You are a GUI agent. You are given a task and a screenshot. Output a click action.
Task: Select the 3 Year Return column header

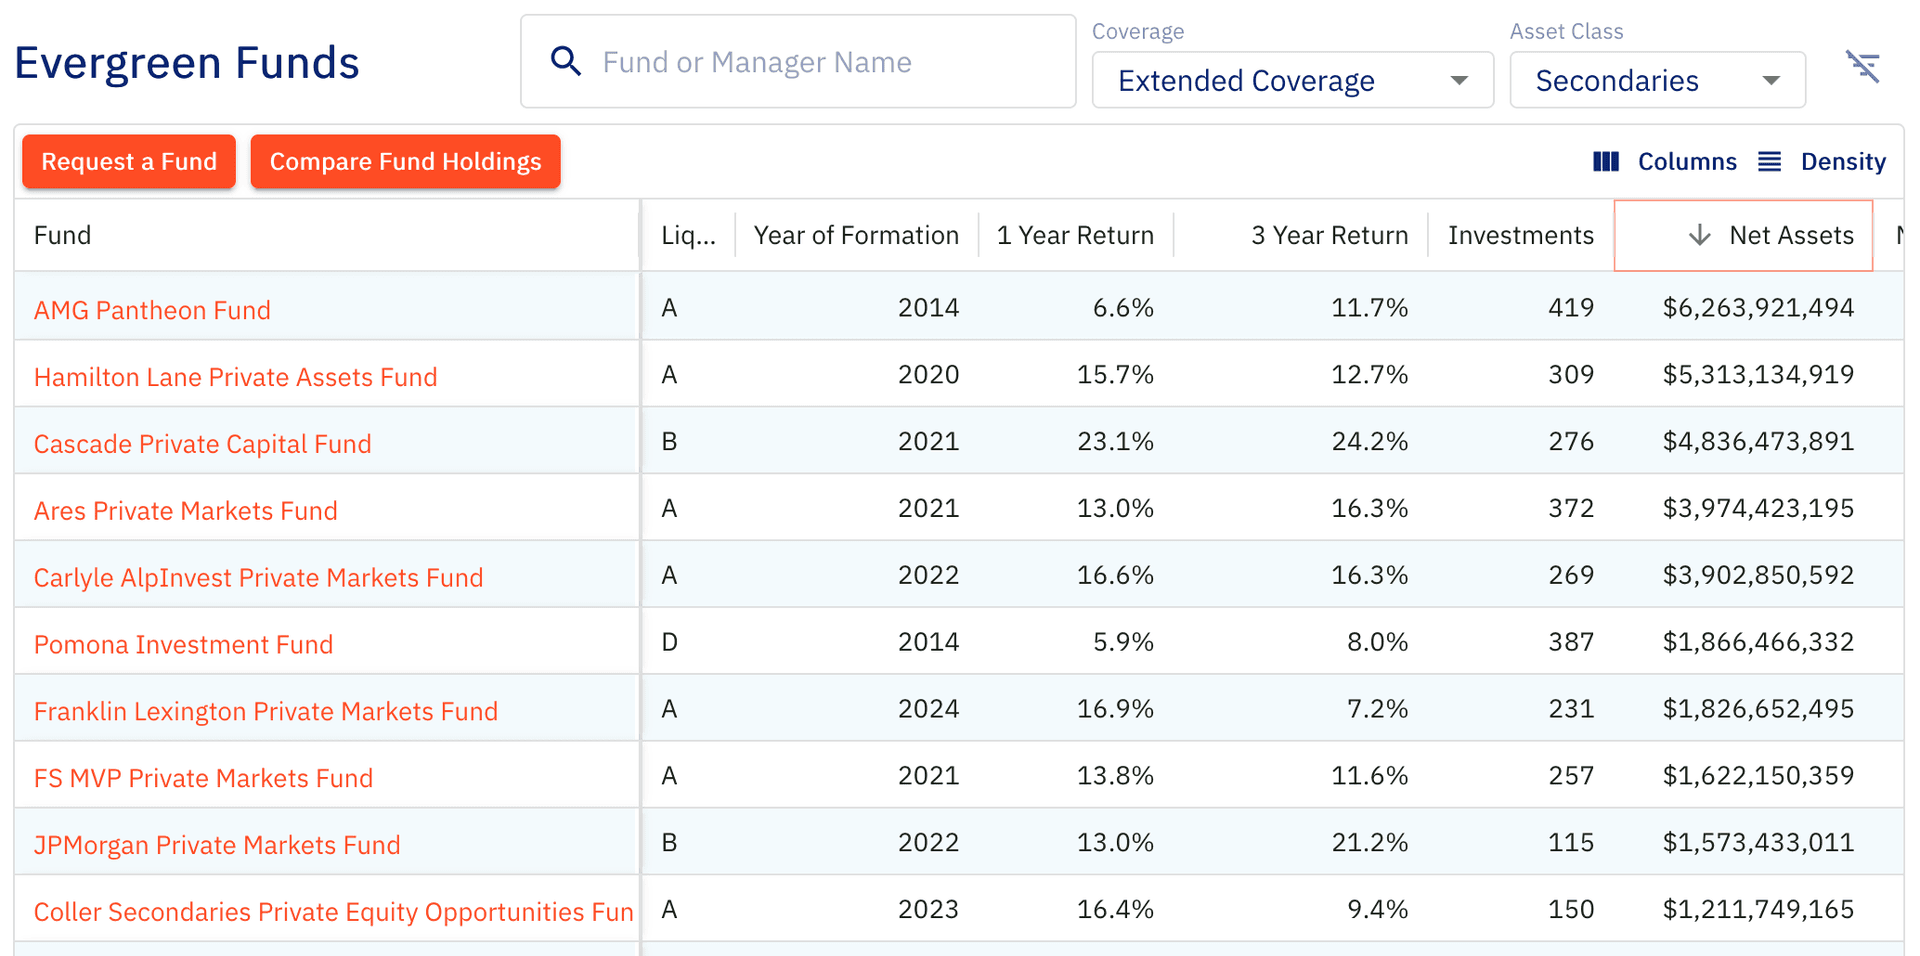1330,235
